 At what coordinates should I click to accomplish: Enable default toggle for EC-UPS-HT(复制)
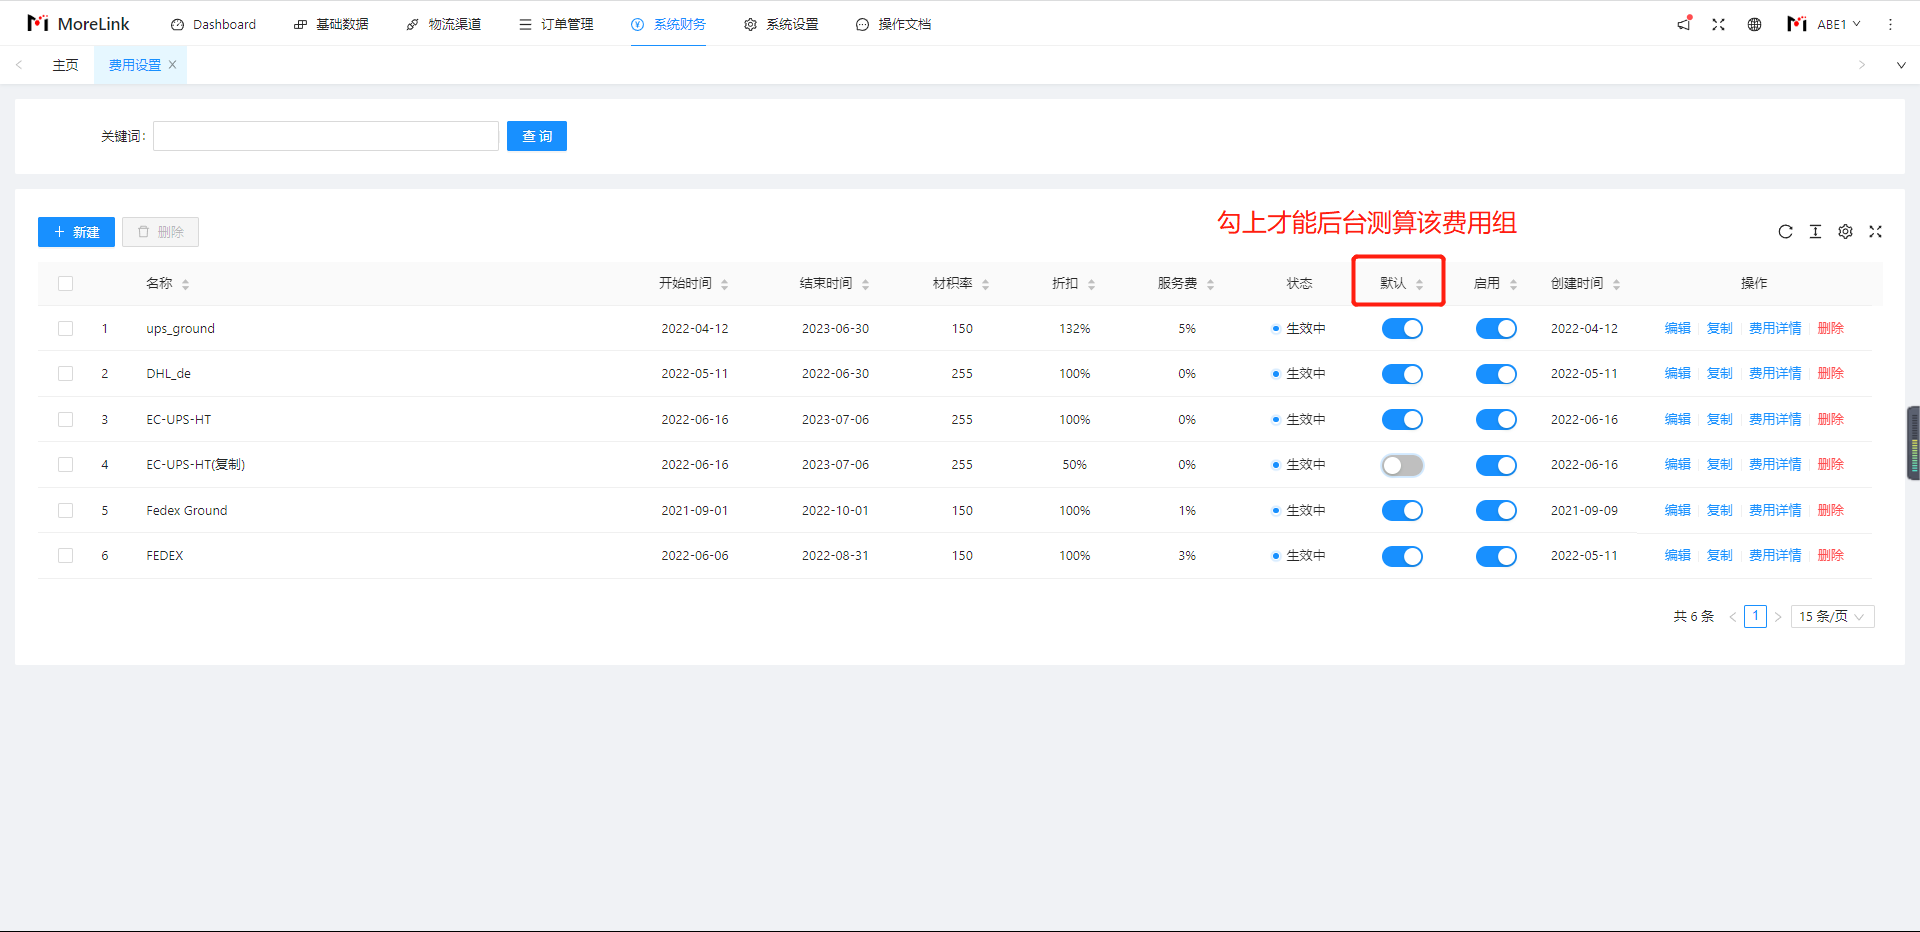point(1401,465)
